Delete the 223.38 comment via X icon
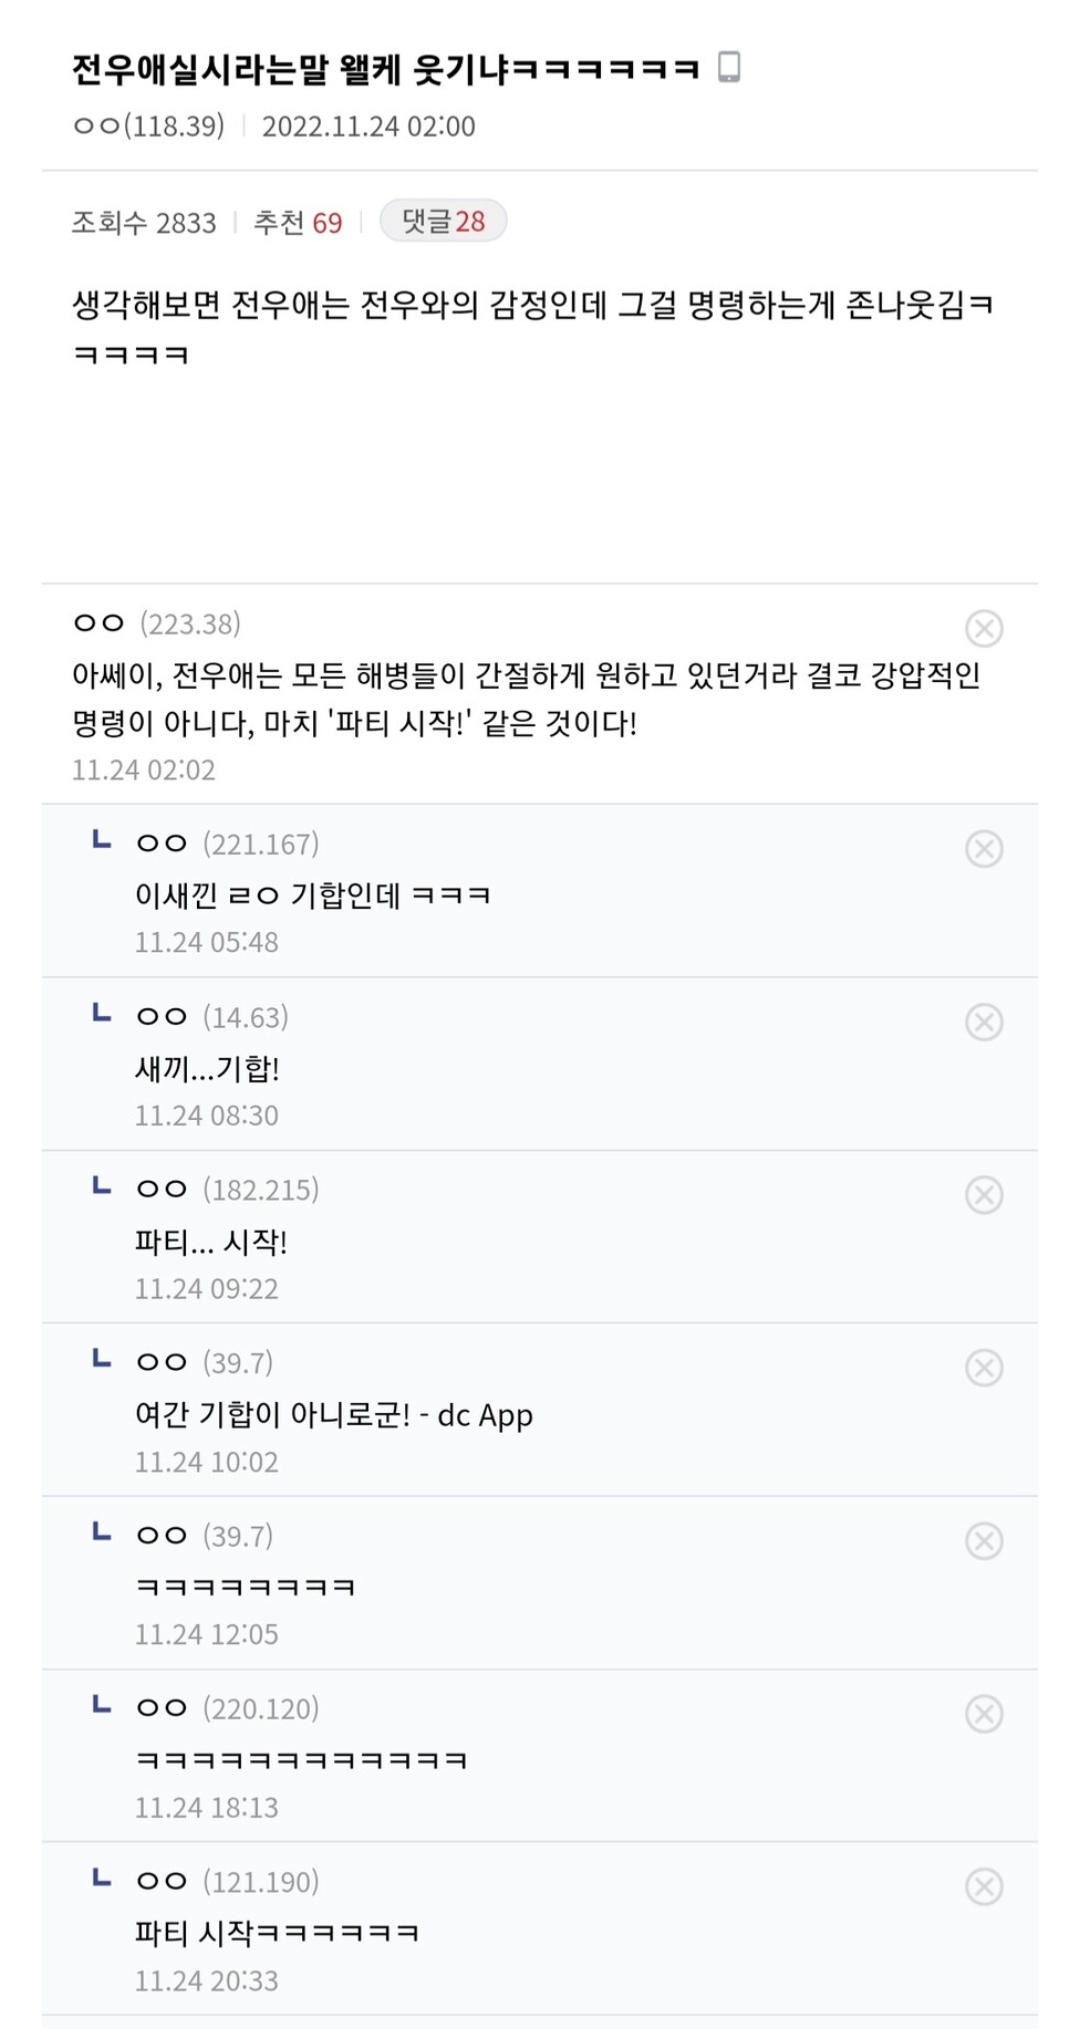Viewport: 1080px width, 2031px height. click(984, 628)
